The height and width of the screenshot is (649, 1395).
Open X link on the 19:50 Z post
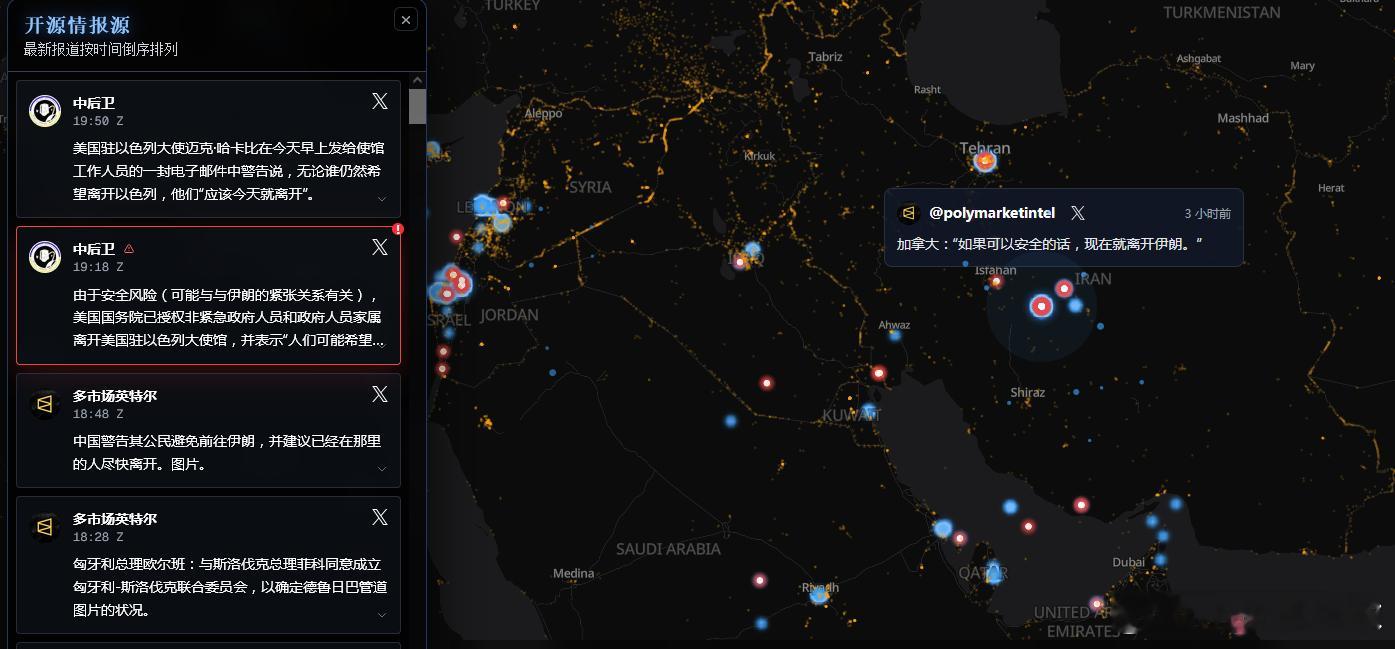(x=380, y=101)
